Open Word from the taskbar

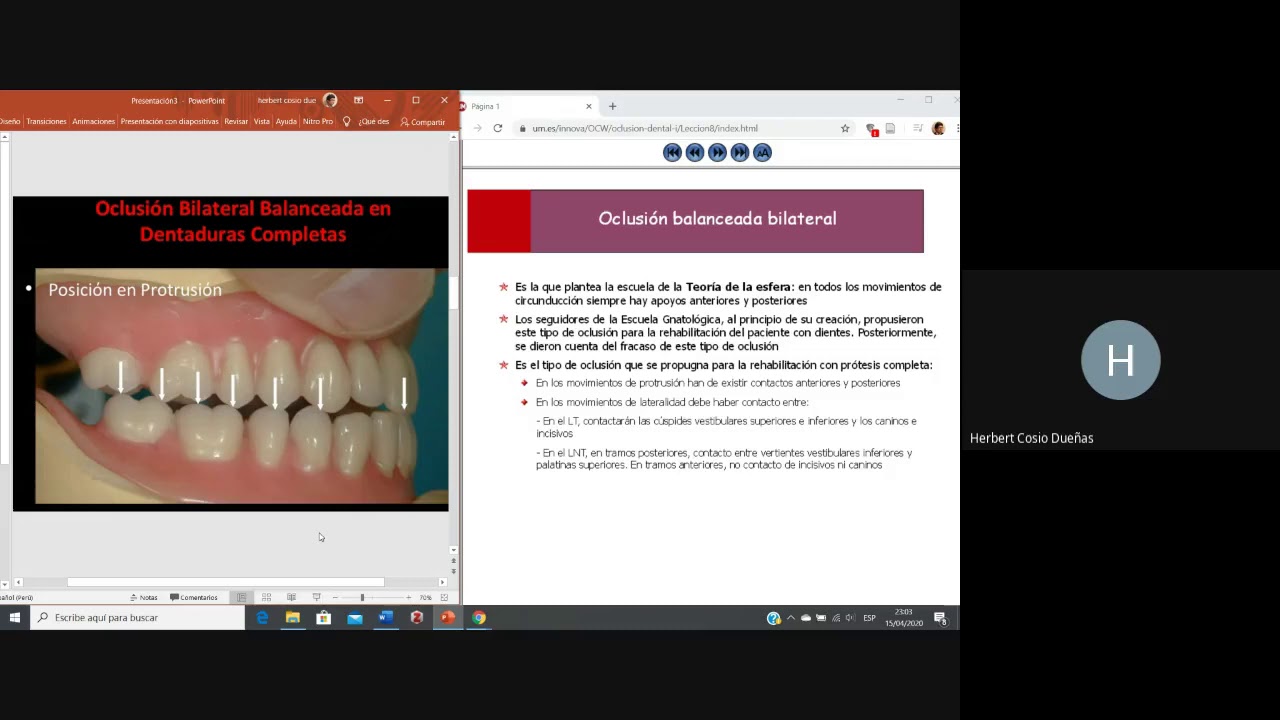[x=386, y=618]
